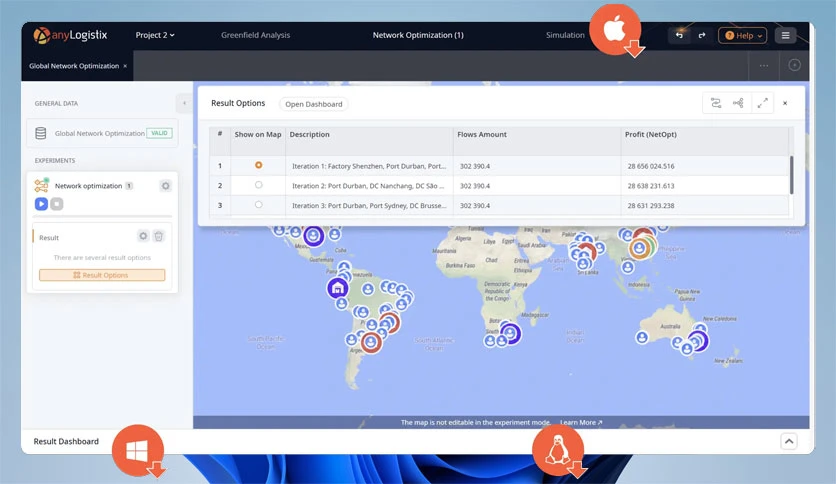Click the customer marker near Indonesia

(628, 267)
